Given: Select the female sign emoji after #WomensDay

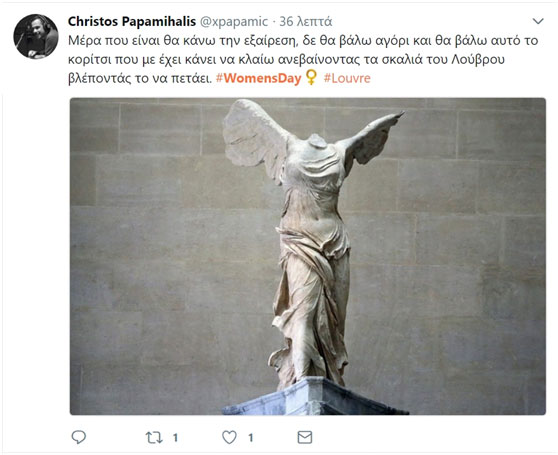Looking at the screenshot, I should [311, 77].
